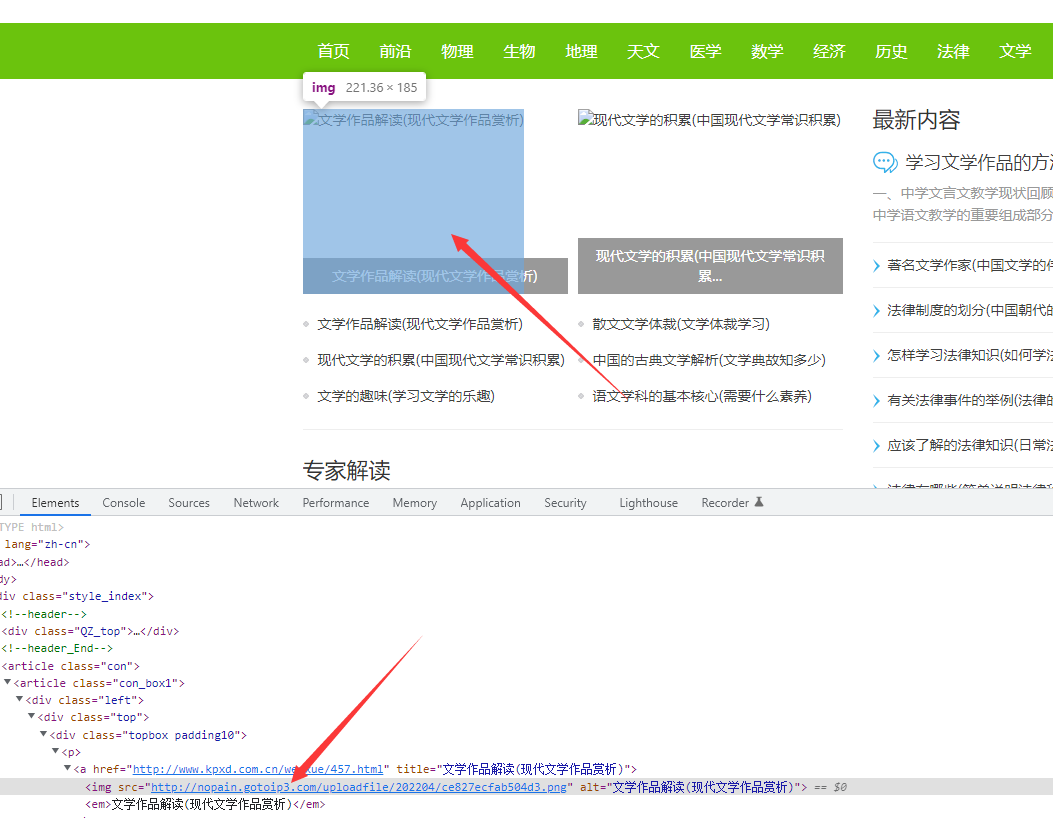The image size is (1053, 818).
Task: Collapse the p element in DOM tree
Action: [56, 752]
